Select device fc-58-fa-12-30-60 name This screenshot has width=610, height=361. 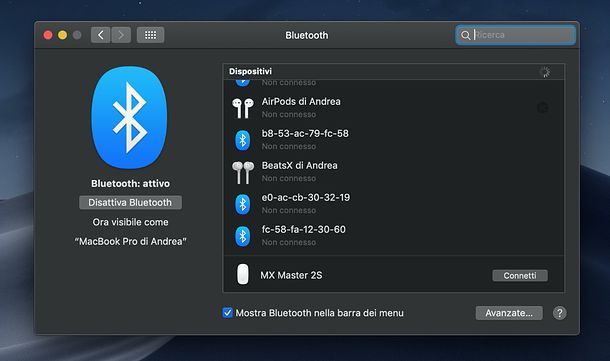point(303,229)
